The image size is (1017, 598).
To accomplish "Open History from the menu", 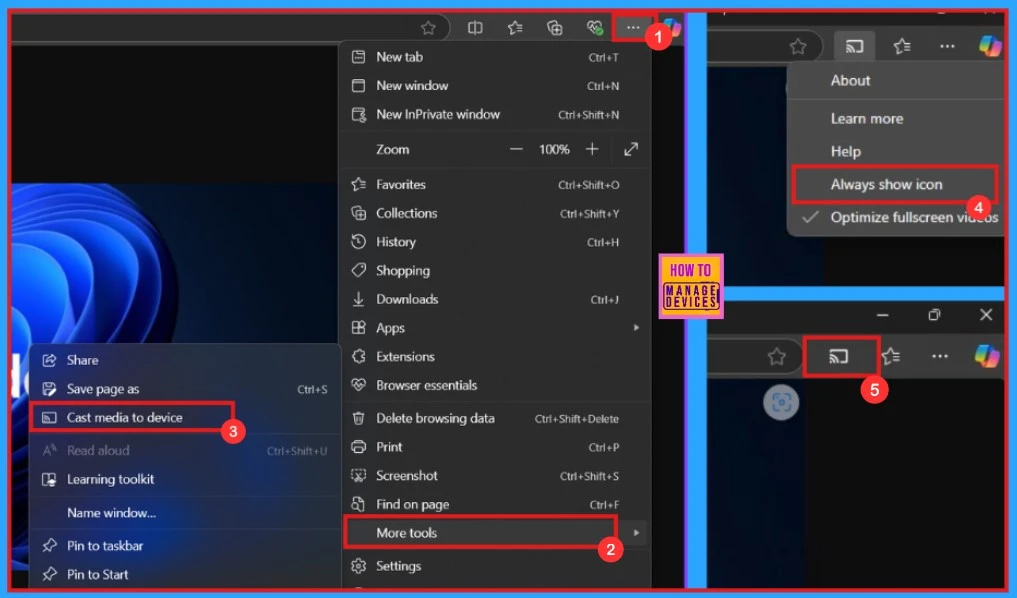I will pyautogui.click(x=495, y=242).
